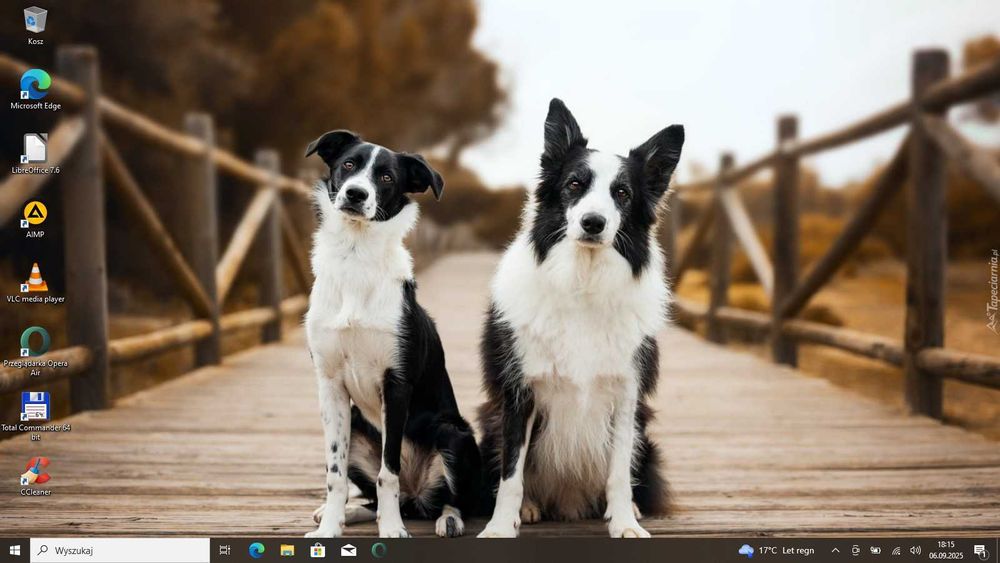The height and width of the screenshot is (563, 1000).
Task: Check the battery status tray icon
Action: point(876,550)
